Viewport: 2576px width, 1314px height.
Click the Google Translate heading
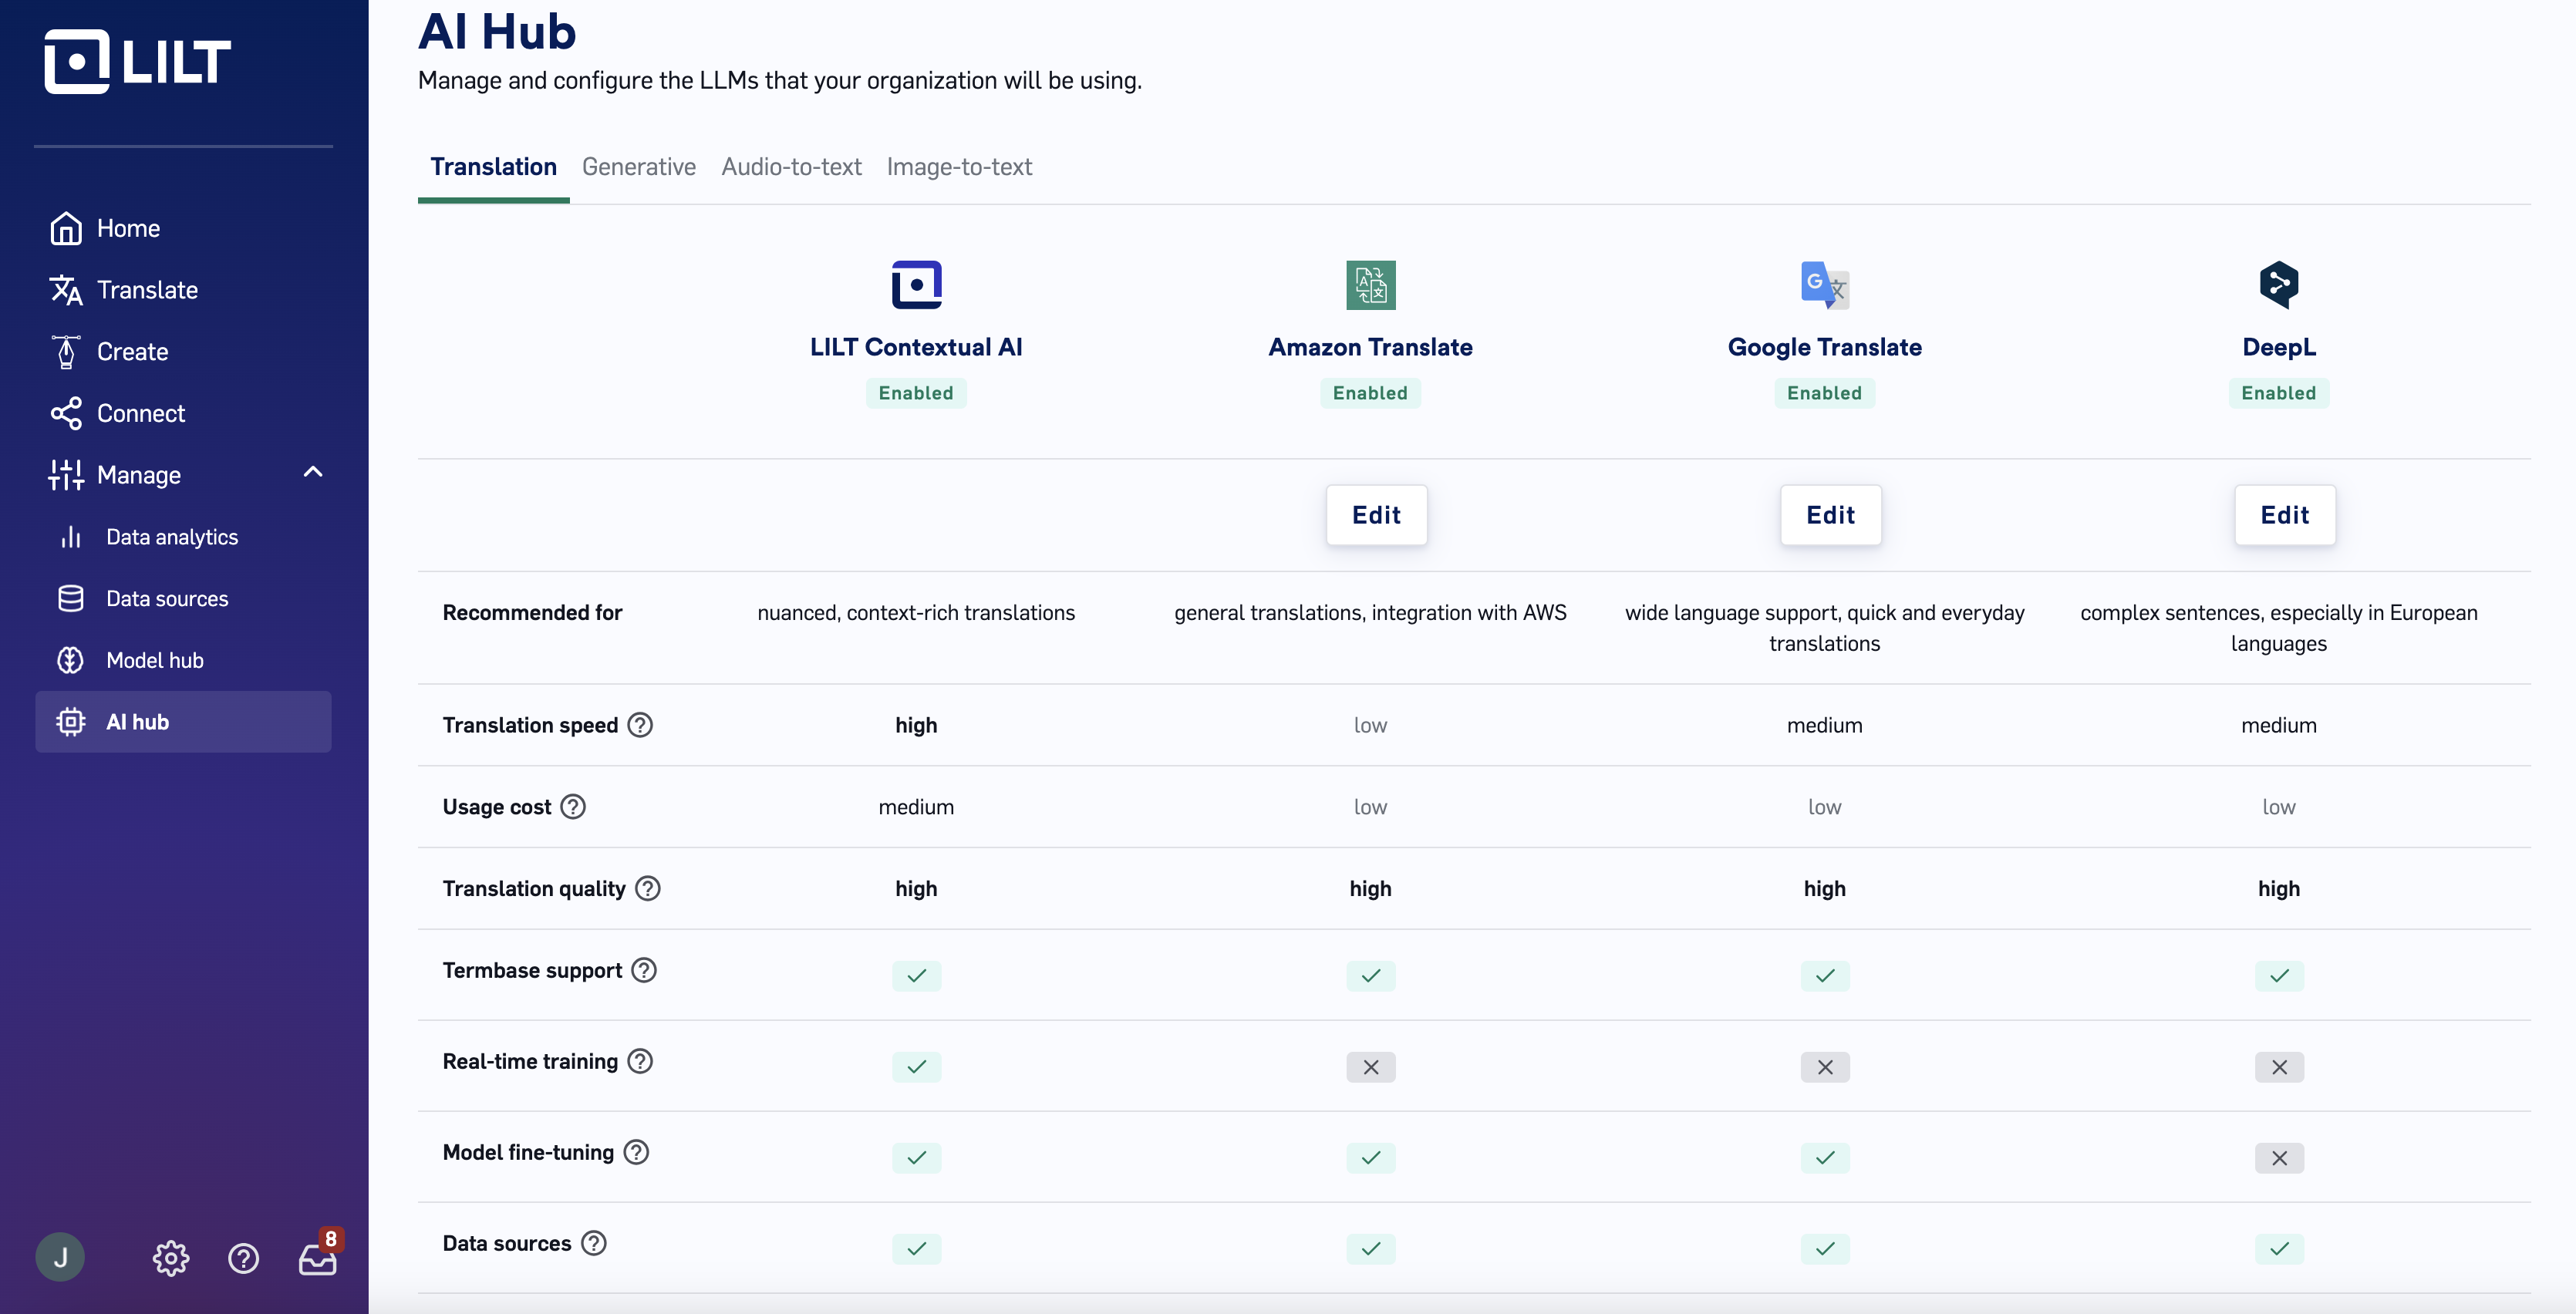point(1825,347)
